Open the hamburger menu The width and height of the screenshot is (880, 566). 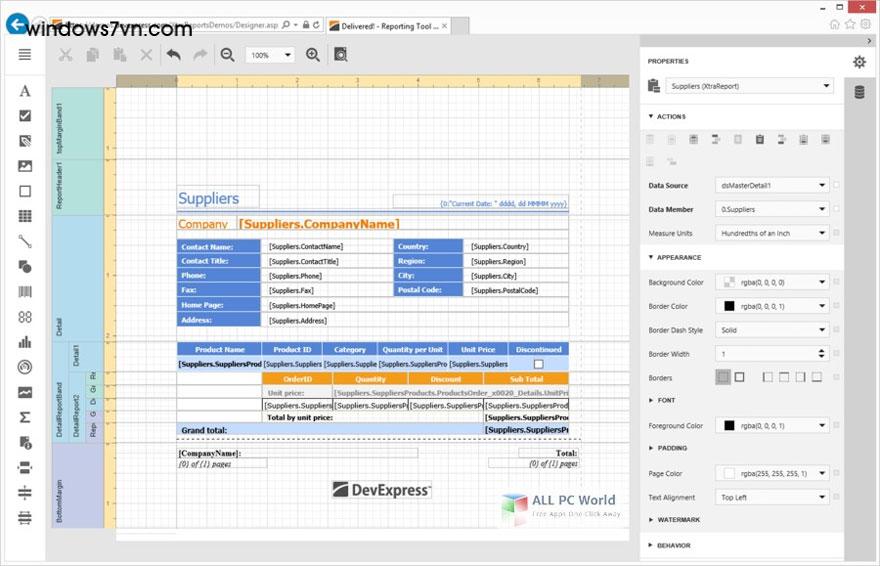[25, 54]
